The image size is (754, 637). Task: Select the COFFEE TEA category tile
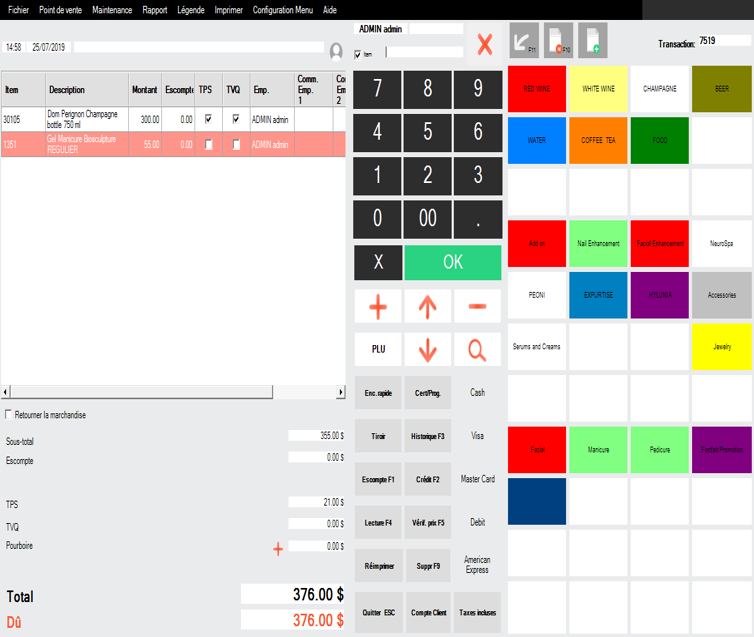coord(598,140)
